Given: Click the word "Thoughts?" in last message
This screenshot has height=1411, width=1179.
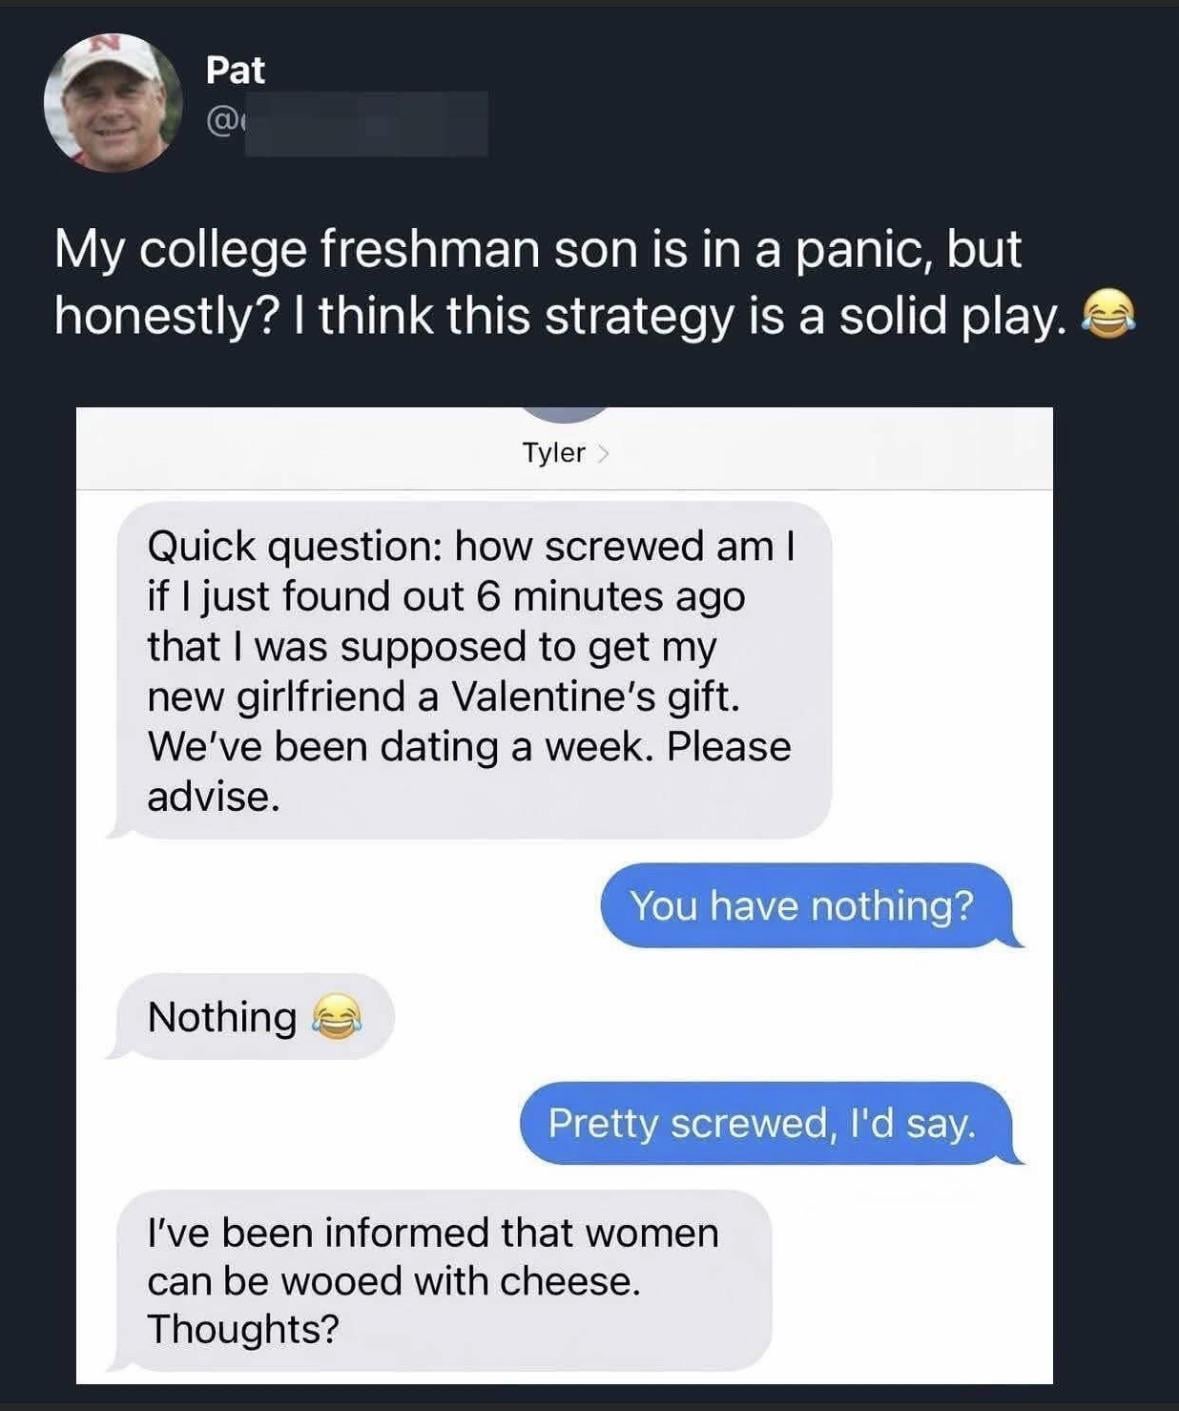Looking at the screenshot, I should [x=243, y=1329].
